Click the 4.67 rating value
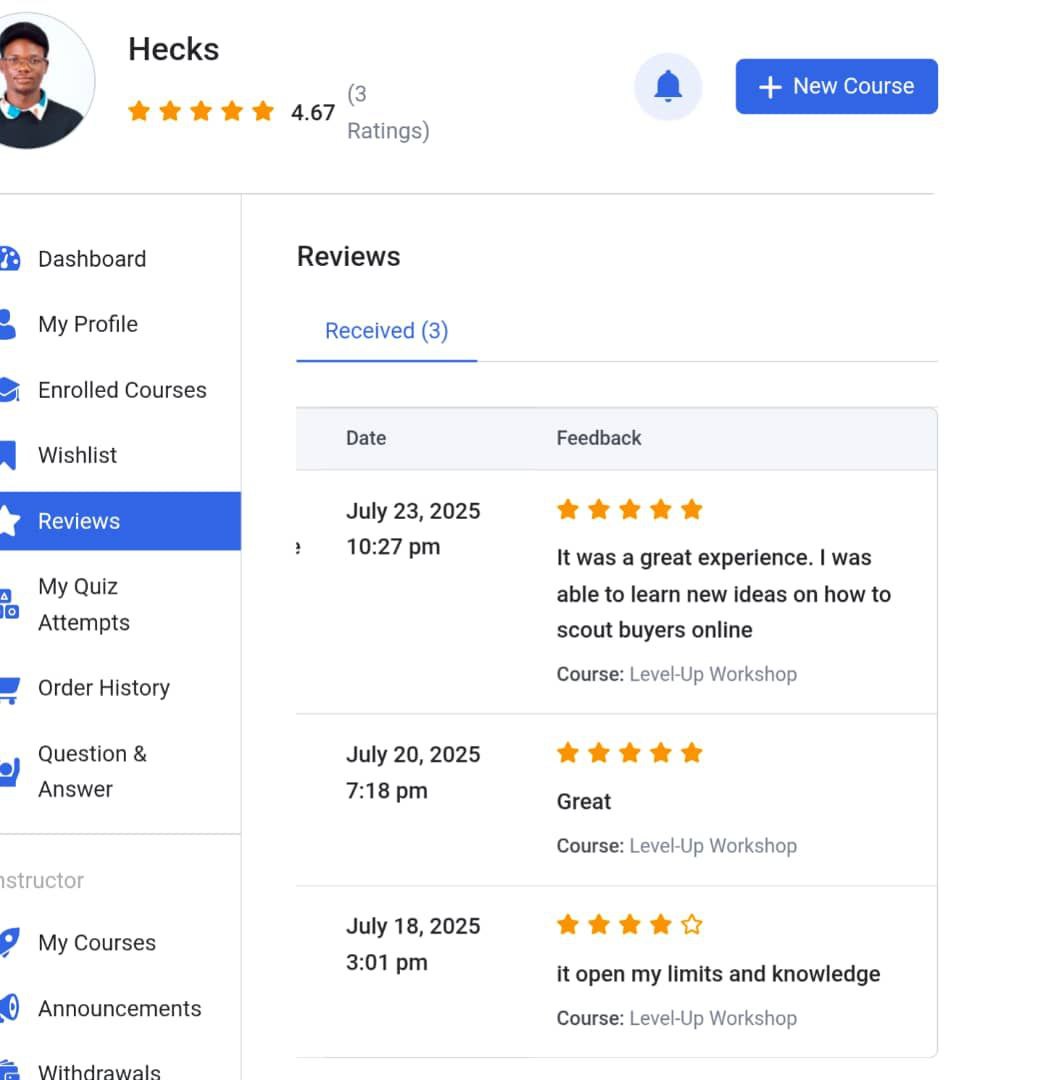The image size is (1043, 1080). tap(313, 112)
